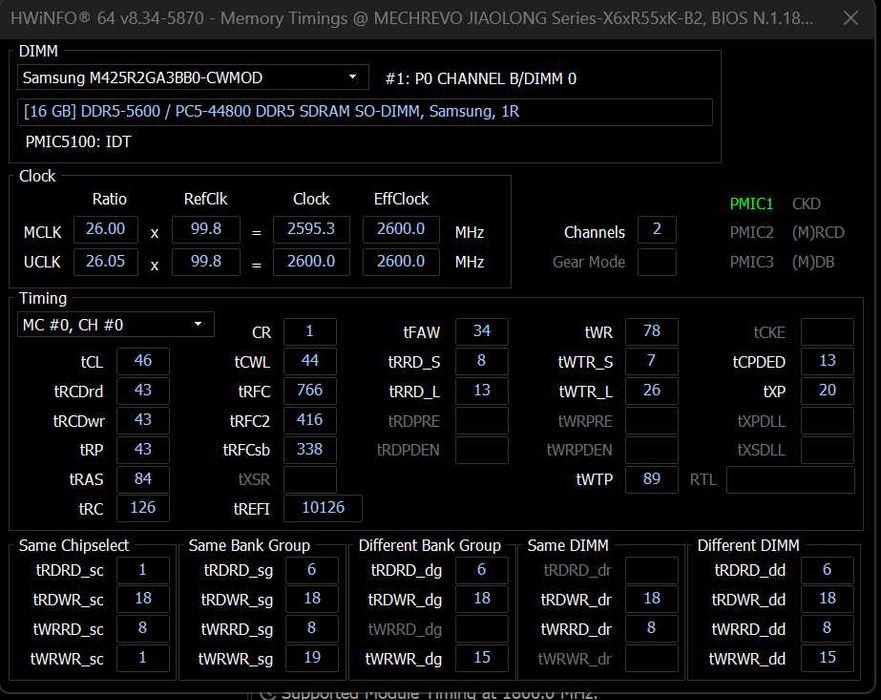Click the PMIC1 indicator

751,204
